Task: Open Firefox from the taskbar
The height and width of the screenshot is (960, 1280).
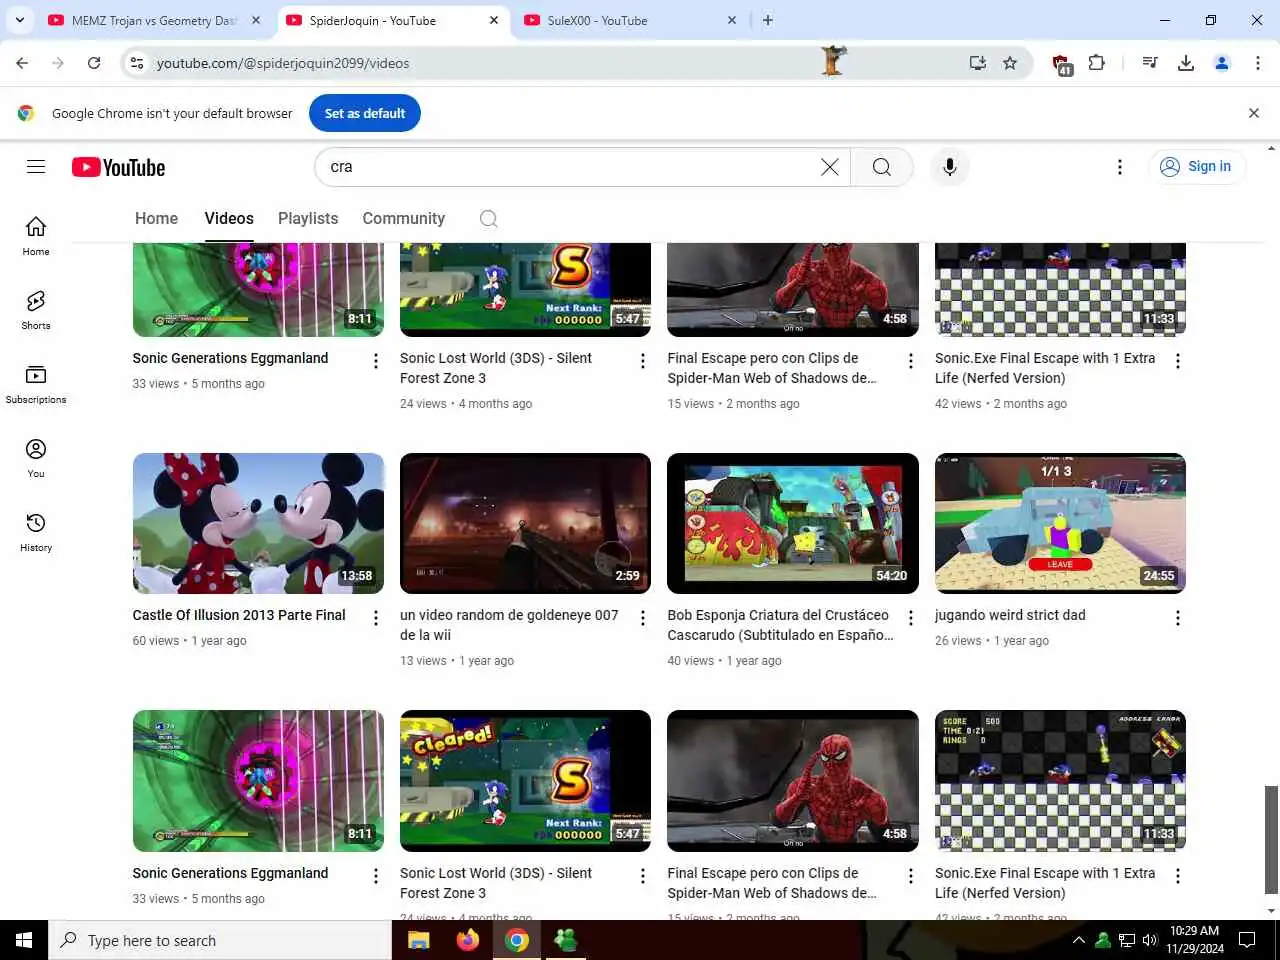Action: [x=468, y=940]
